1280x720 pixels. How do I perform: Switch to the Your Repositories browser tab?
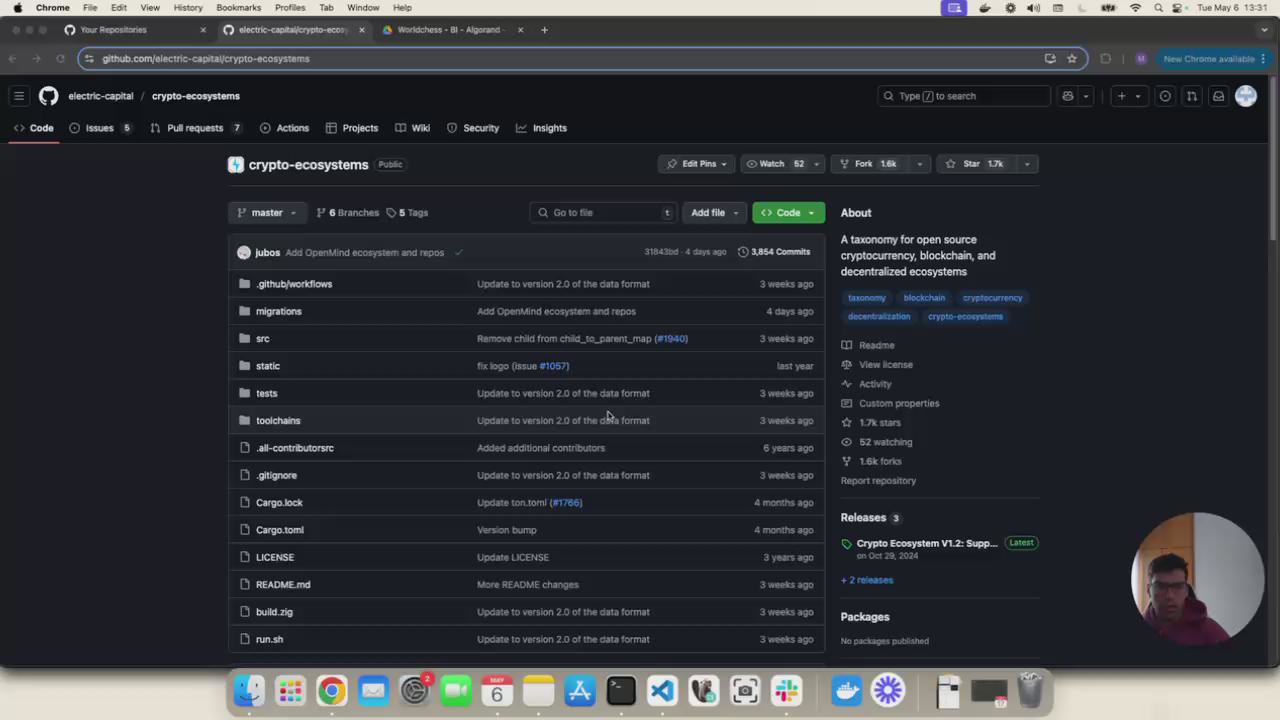136,30
